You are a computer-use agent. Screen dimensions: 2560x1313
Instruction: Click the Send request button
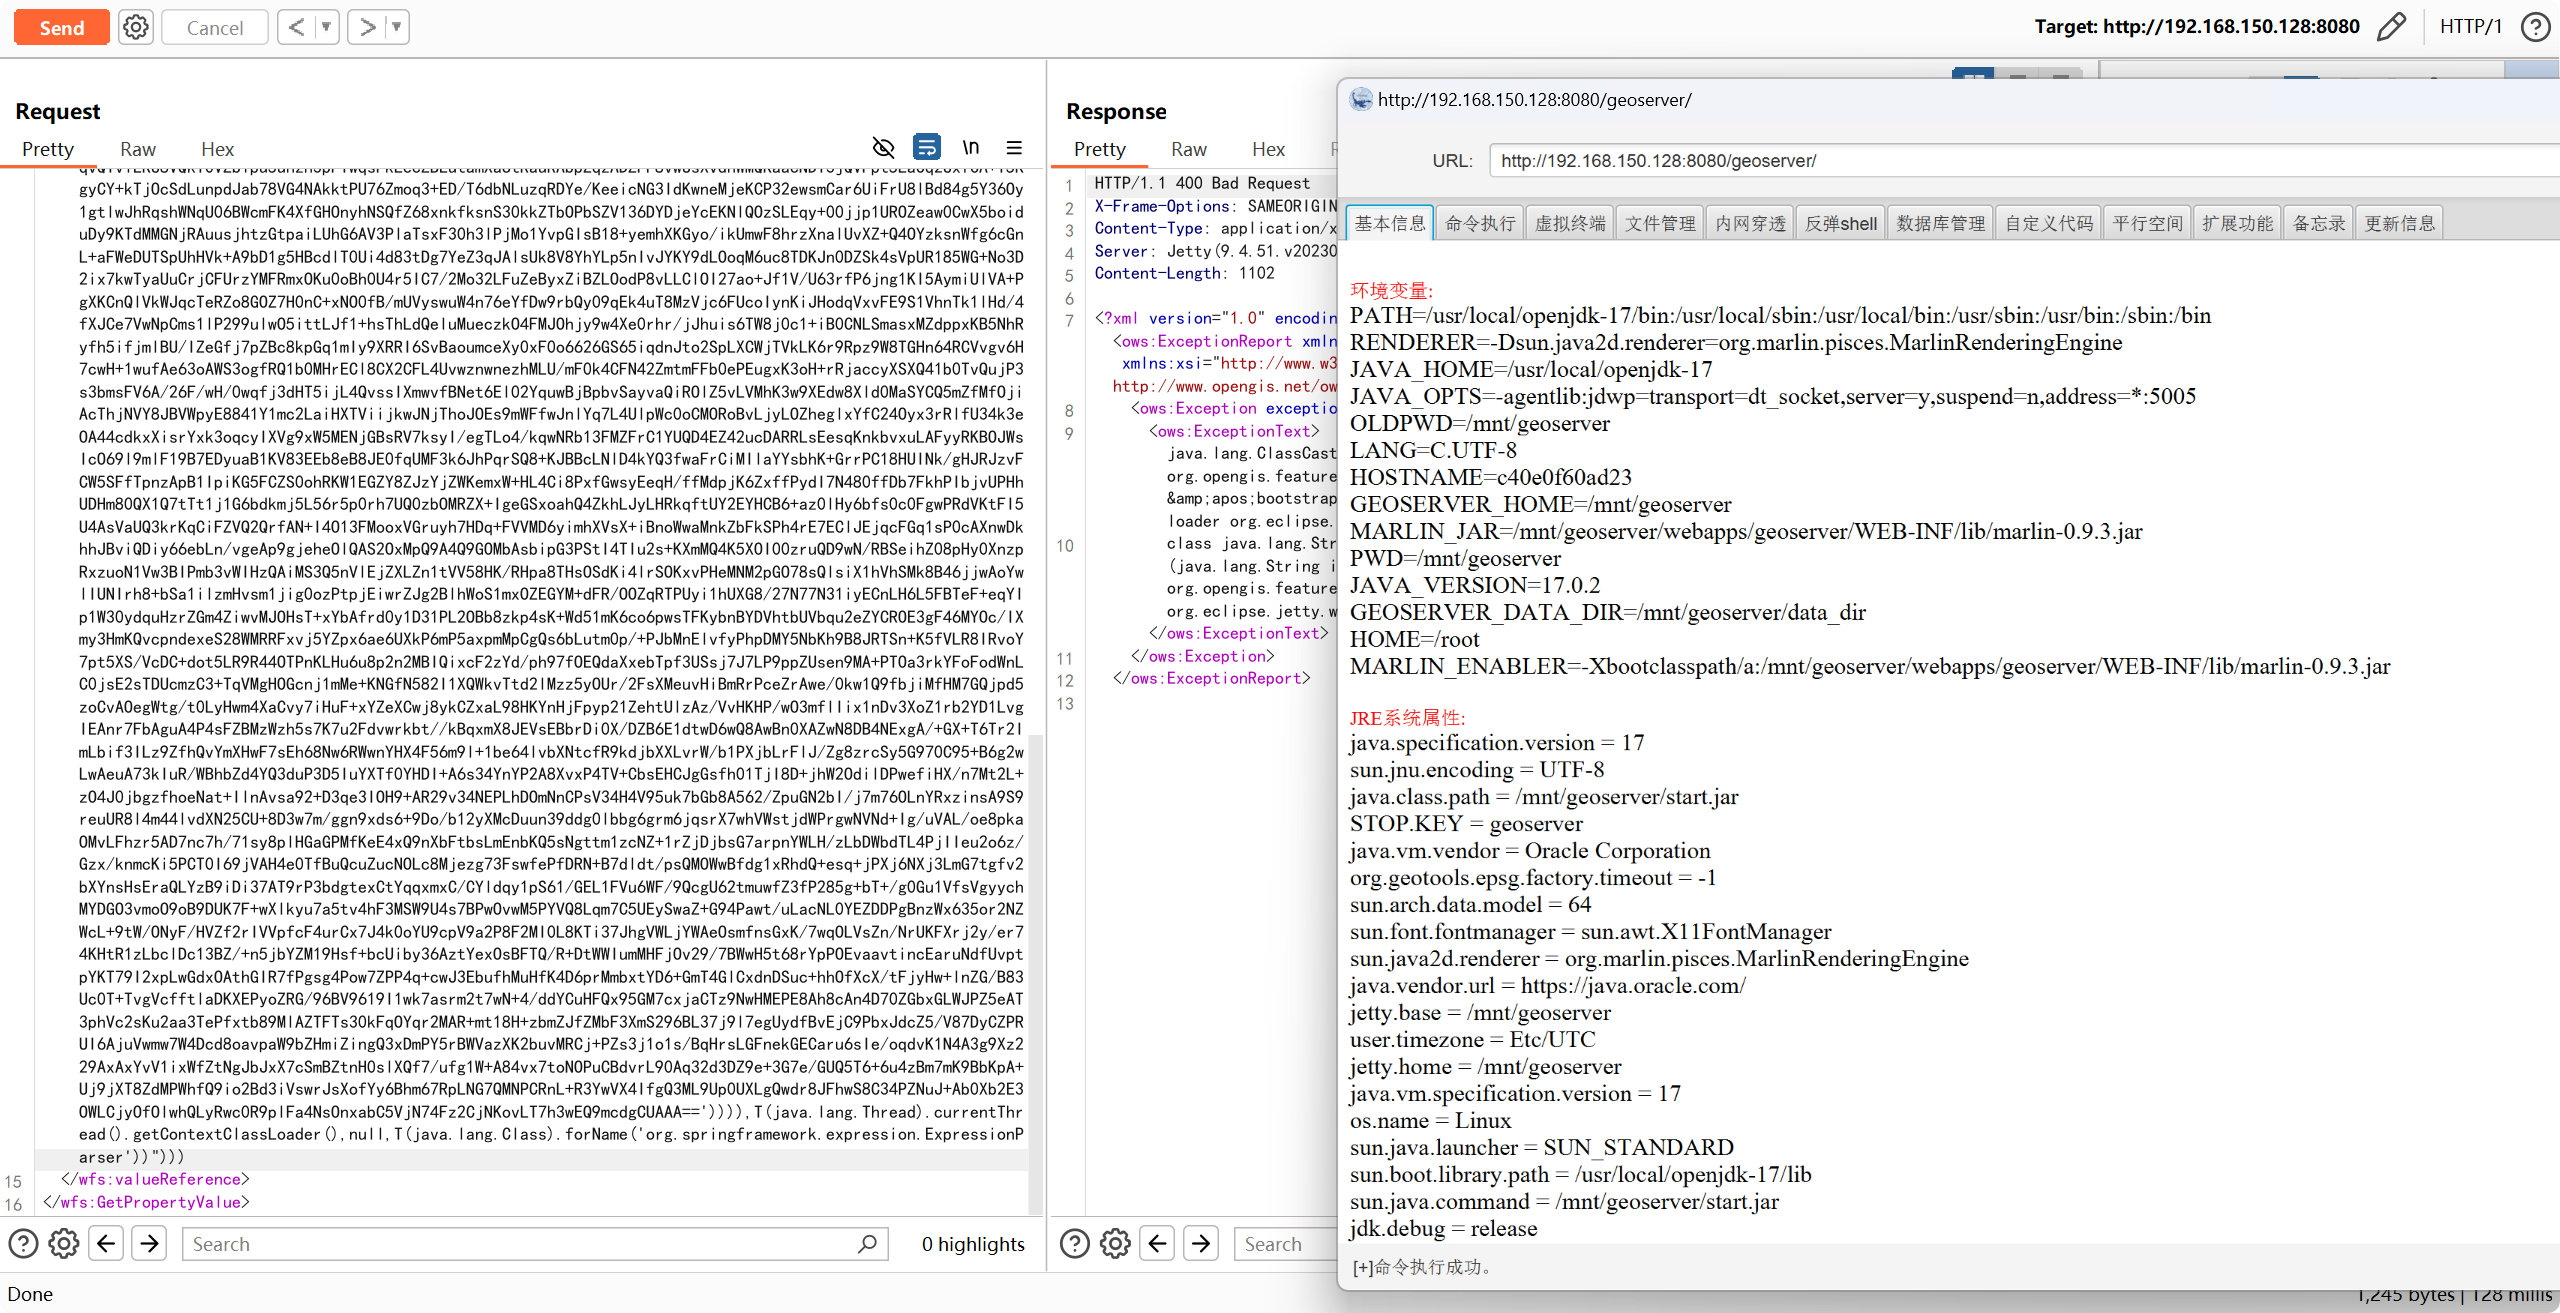tap(60, 25)
